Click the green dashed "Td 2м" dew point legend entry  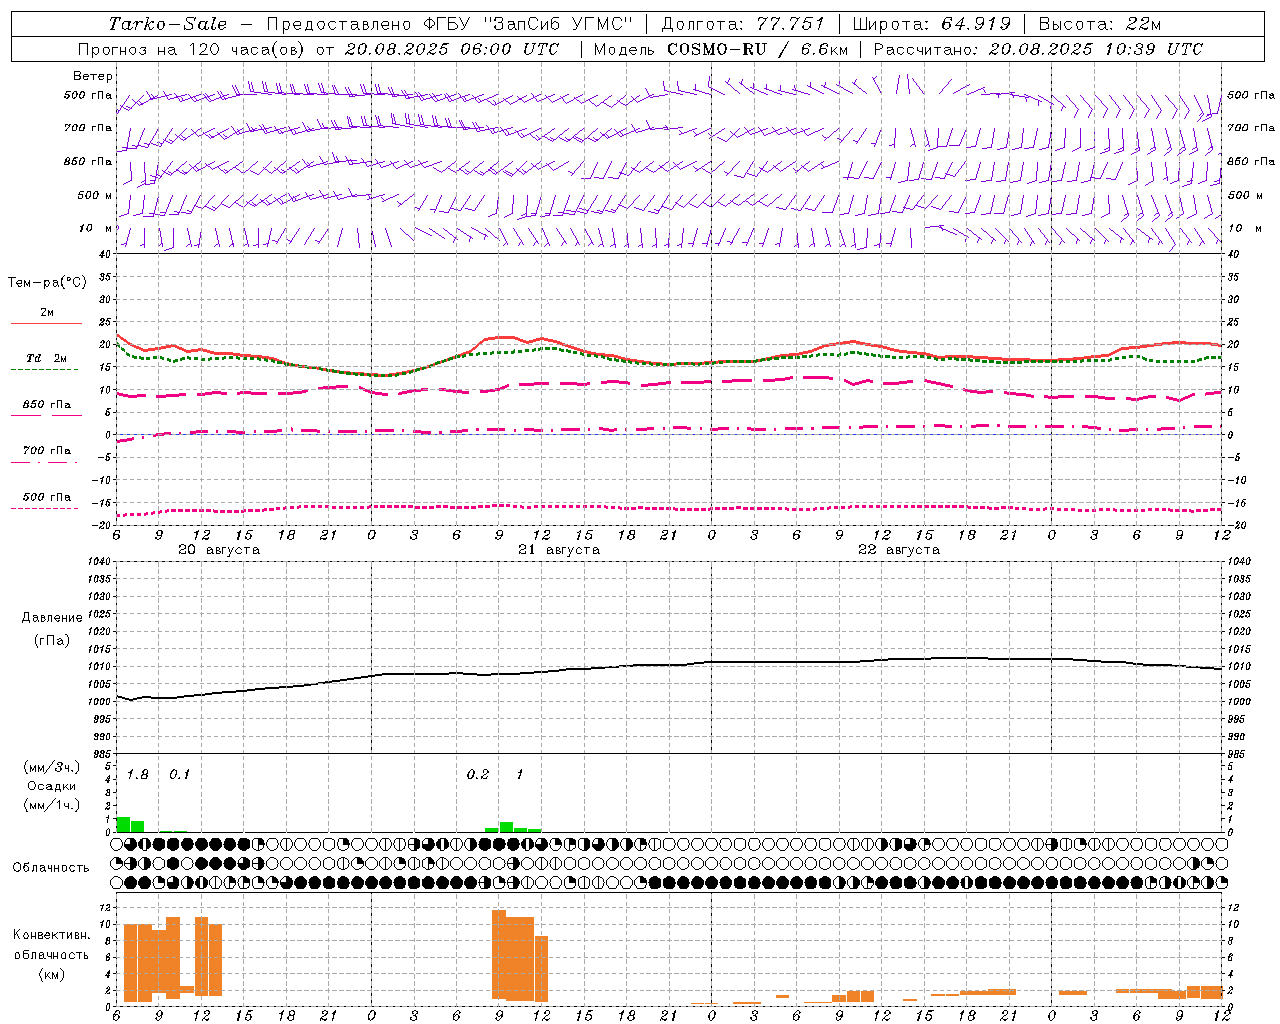coord(46,358)
